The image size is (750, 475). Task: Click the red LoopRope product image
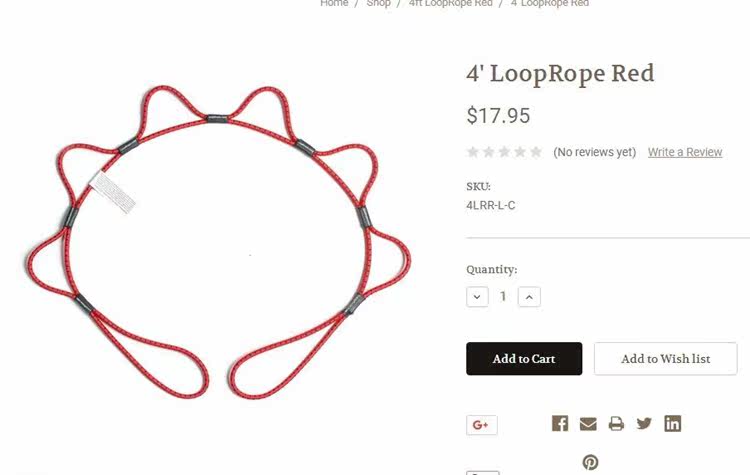[x=218, y=242]
